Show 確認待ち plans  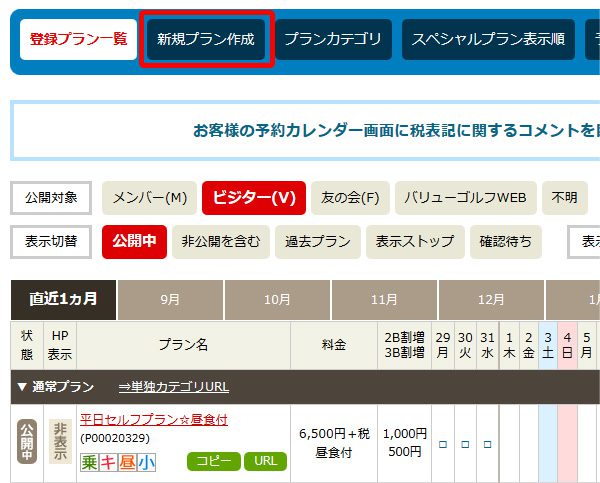click(x=505, y=242)
